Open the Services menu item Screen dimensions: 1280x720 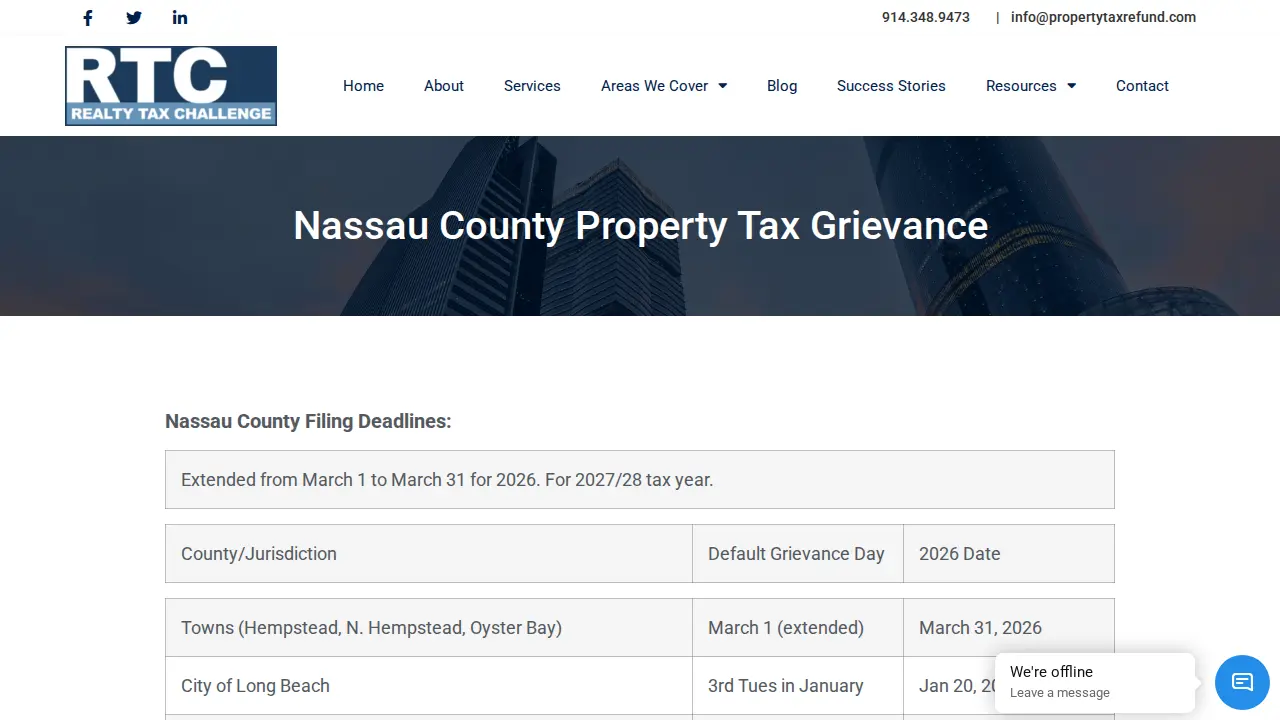(532, 86)
